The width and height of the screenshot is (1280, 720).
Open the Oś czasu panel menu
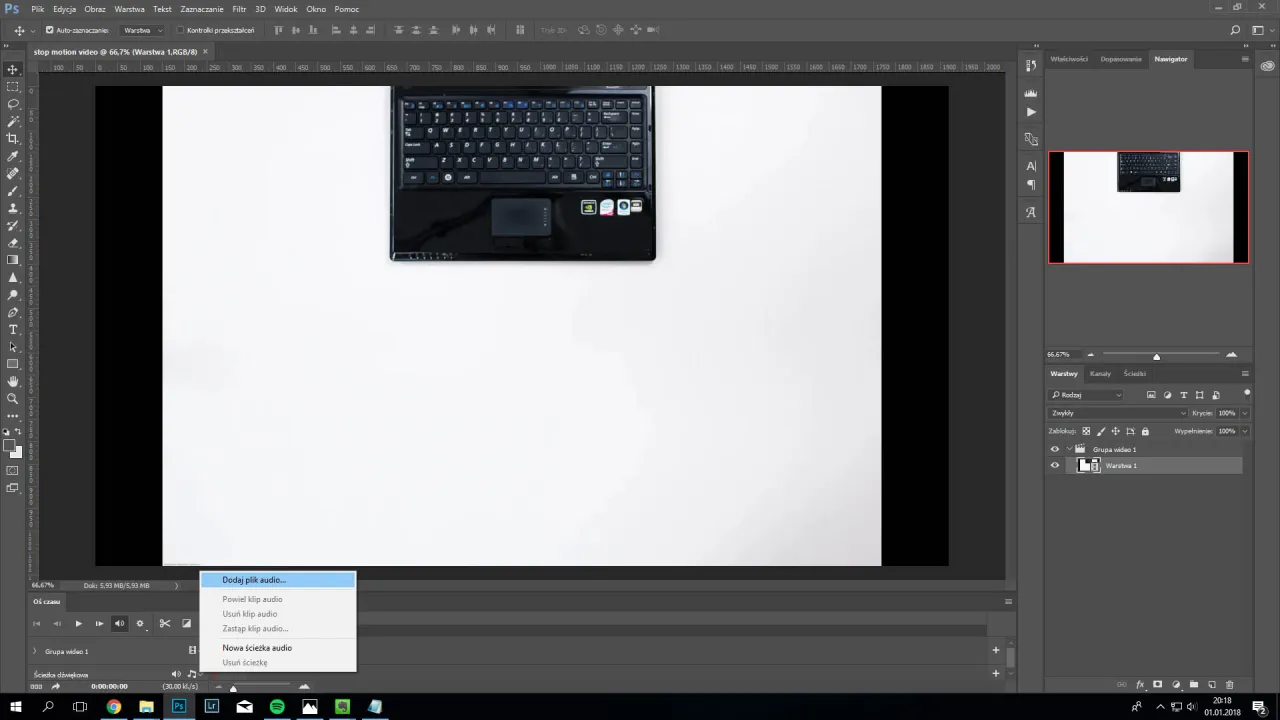(1008, 601)
